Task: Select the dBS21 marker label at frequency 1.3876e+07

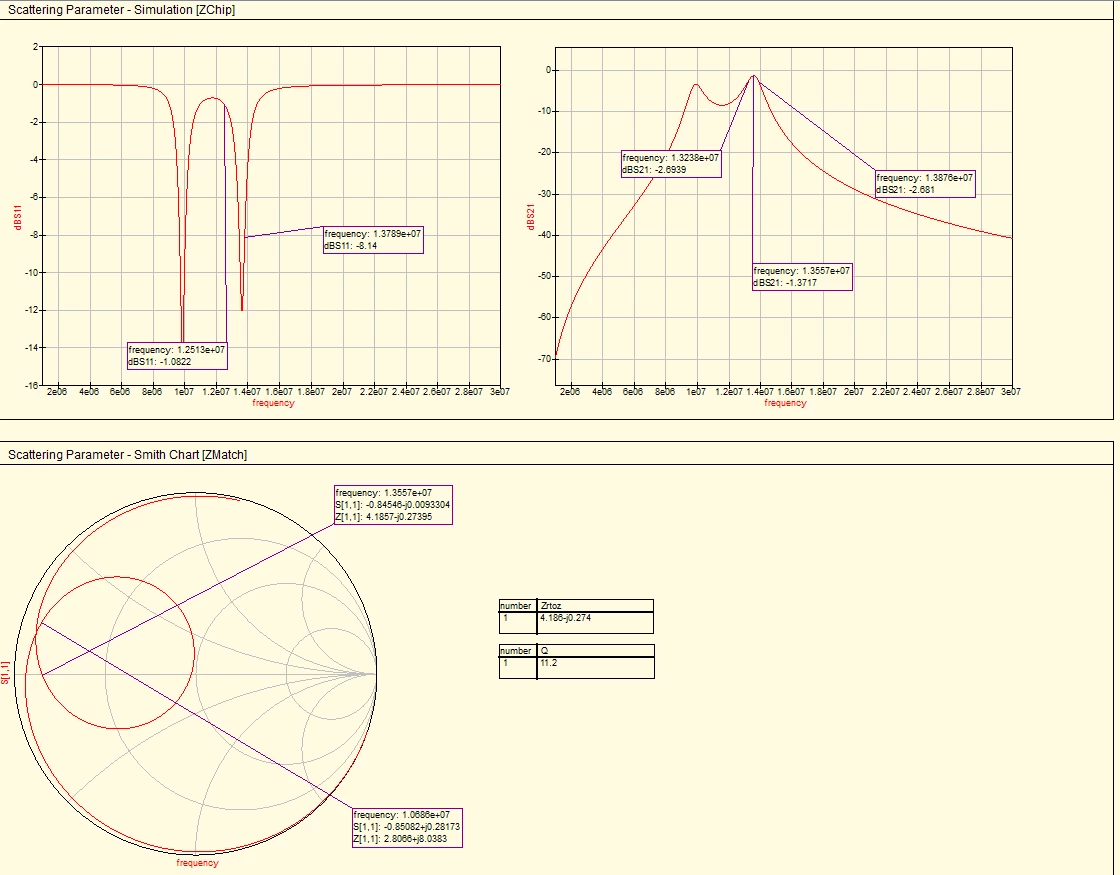Action: 925,184
